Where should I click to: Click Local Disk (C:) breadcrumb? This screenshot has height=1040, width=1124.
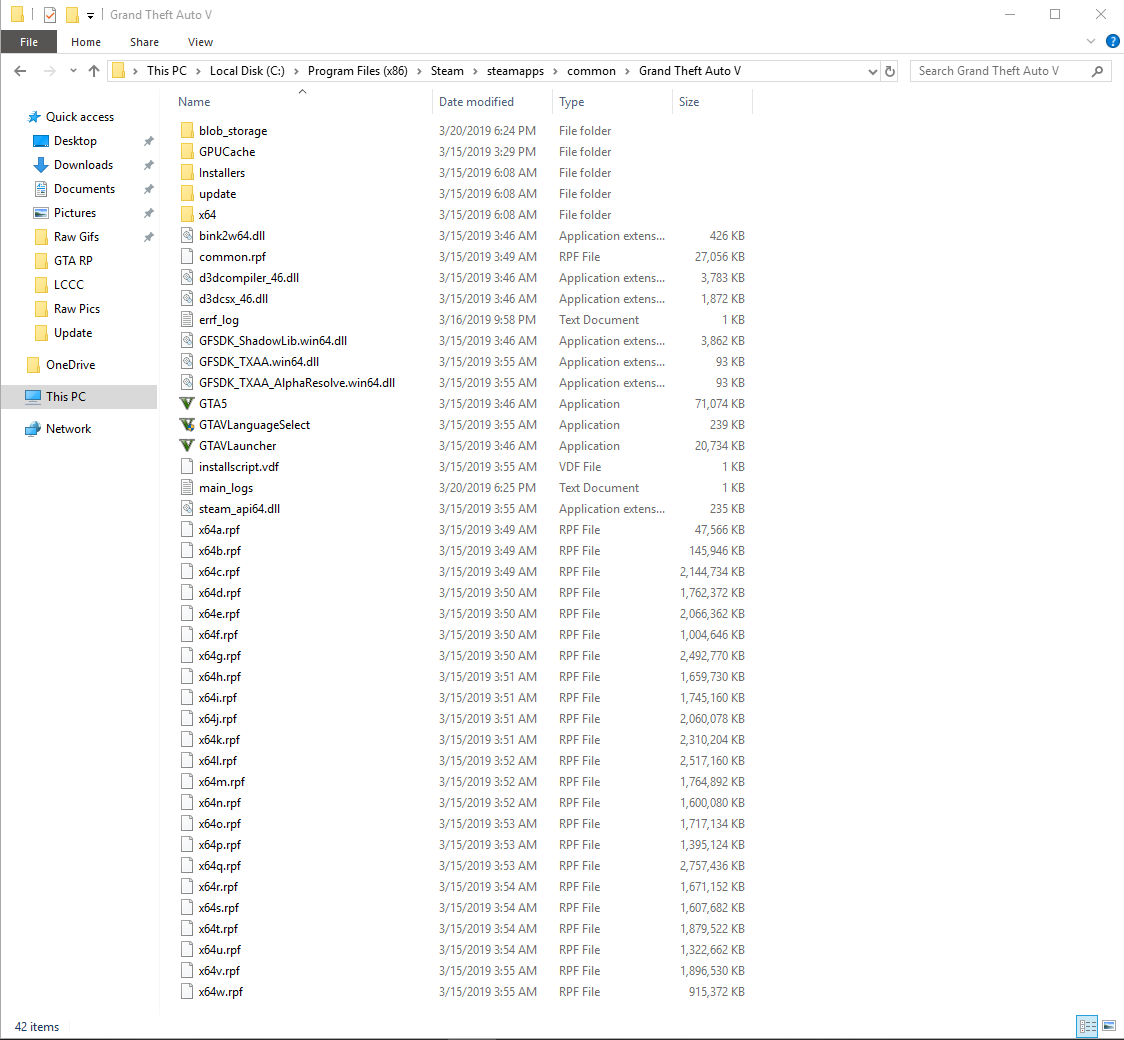247,71
